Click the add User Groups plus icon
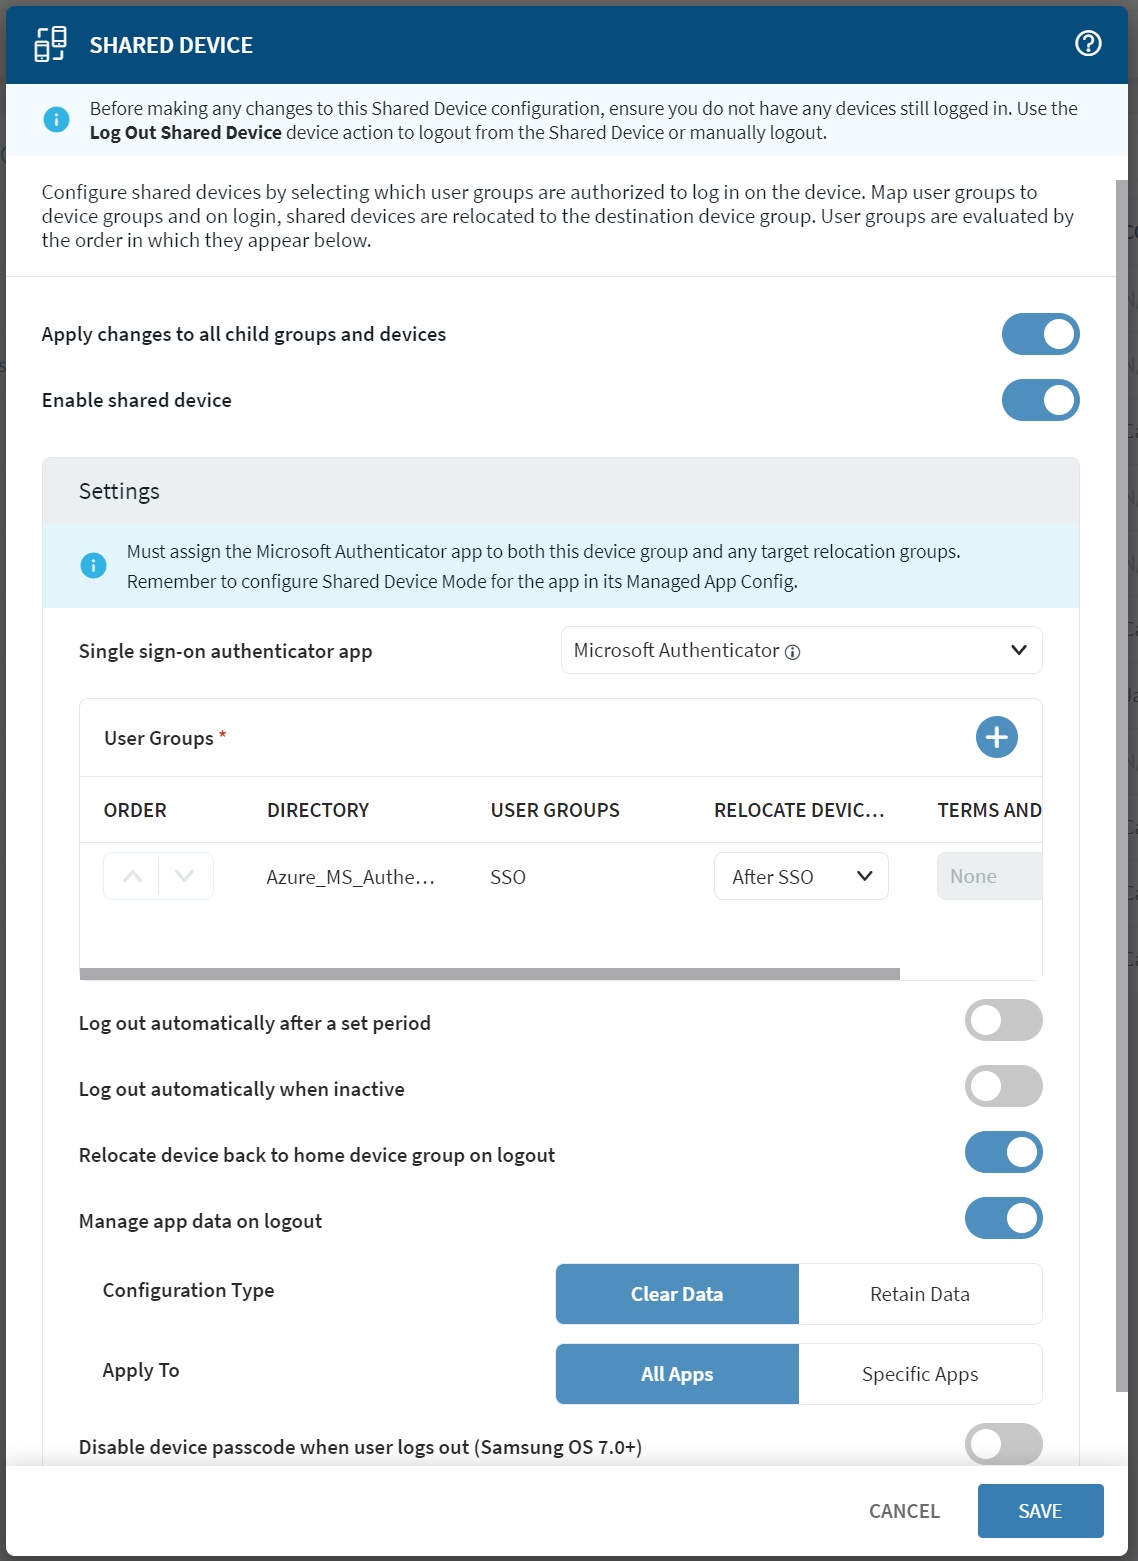The image size is (1138, 1561). pos(996,737)
